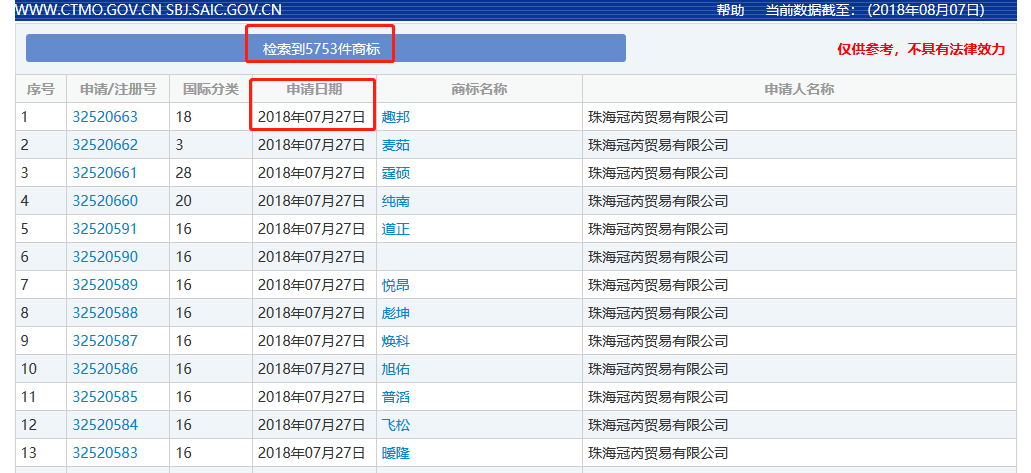Open registration number 32520590

pyautogui.click(x=105, y=257)
